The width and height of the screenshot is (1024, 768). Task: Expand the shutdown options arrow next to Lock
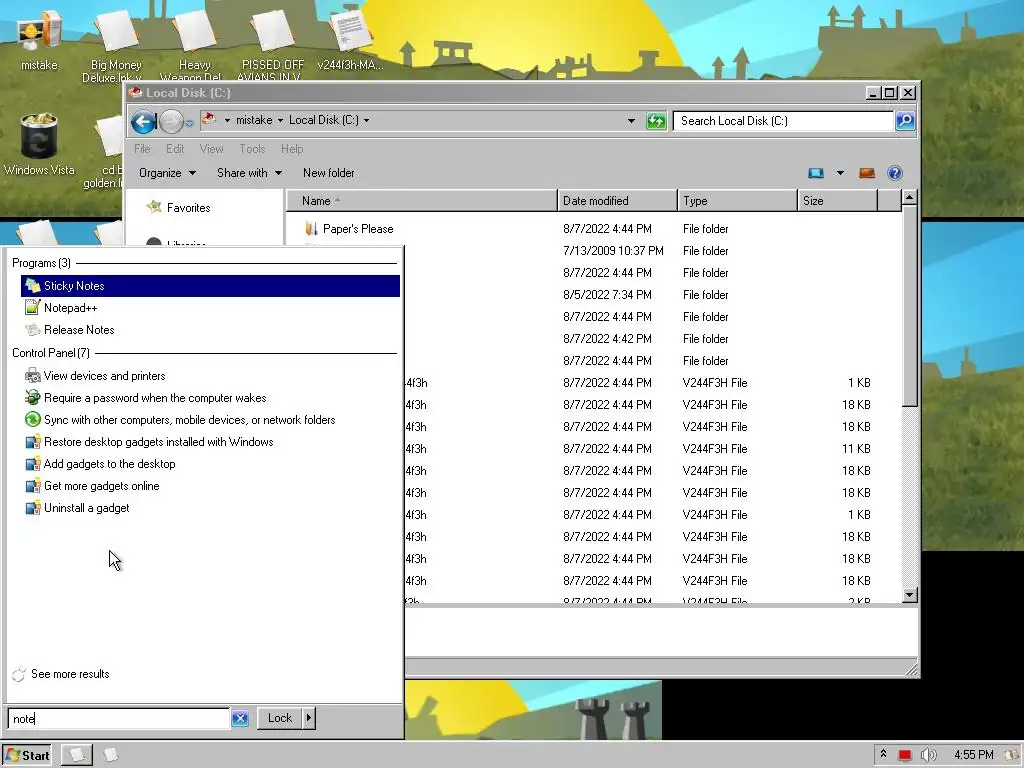click(x=309, y=718)
